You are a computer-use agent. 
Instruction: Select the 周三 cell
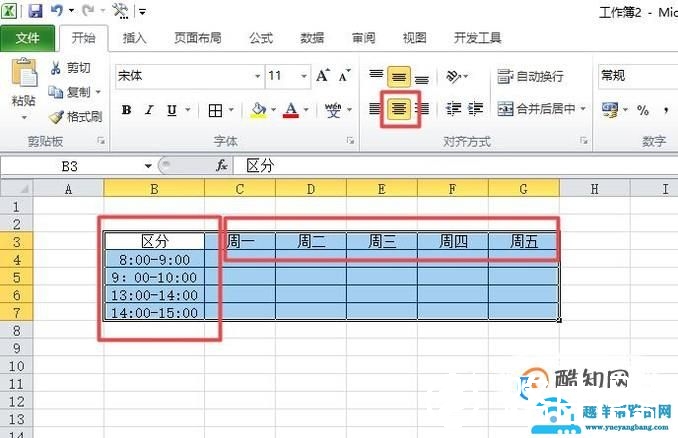382,241
